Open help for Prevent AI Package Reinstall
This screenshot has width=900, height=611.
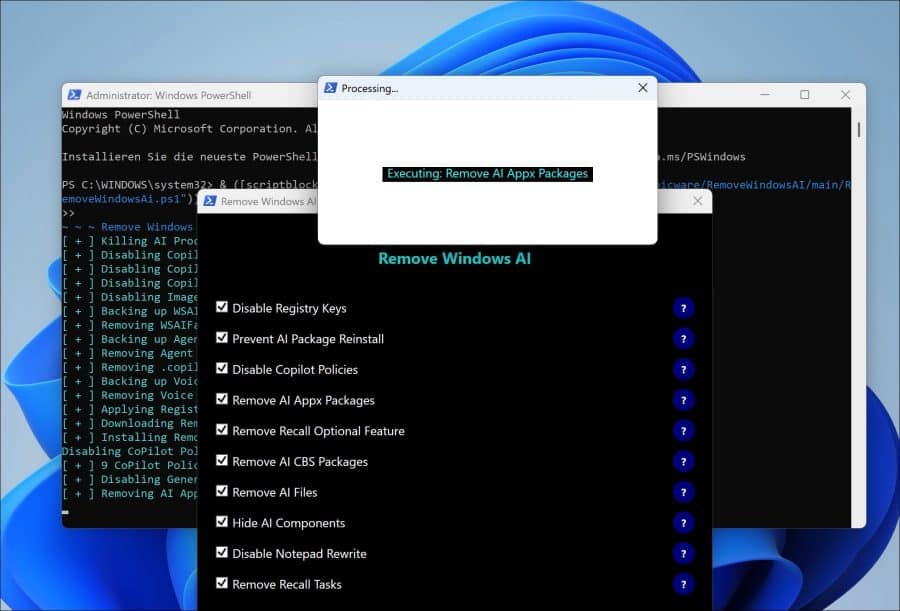click(x=683, y=339)
